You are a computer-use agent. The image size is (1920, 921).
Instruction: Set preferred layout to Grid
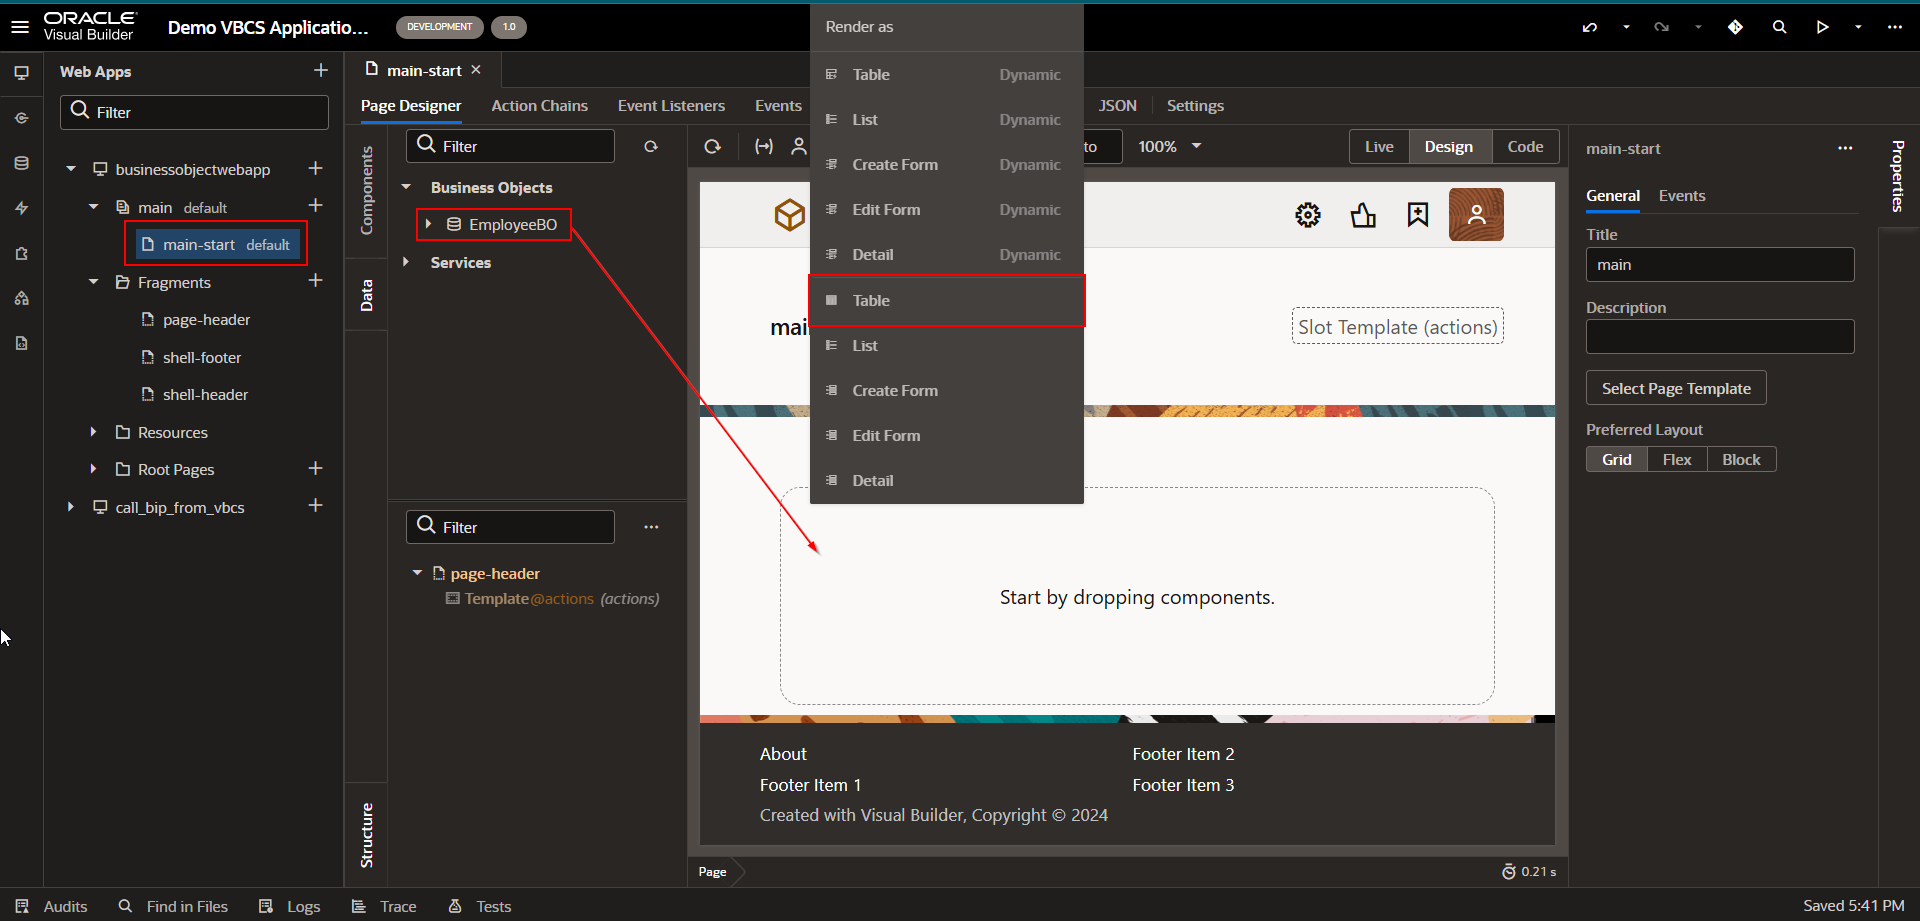1616,459
